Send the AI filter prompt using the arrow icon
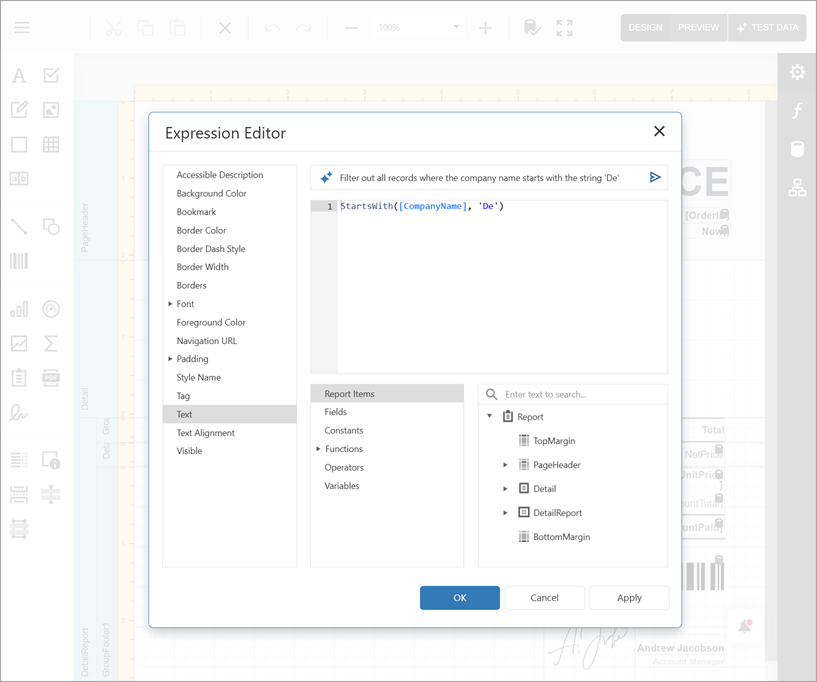The image size is (817, 682). click(x=655, y=176)
